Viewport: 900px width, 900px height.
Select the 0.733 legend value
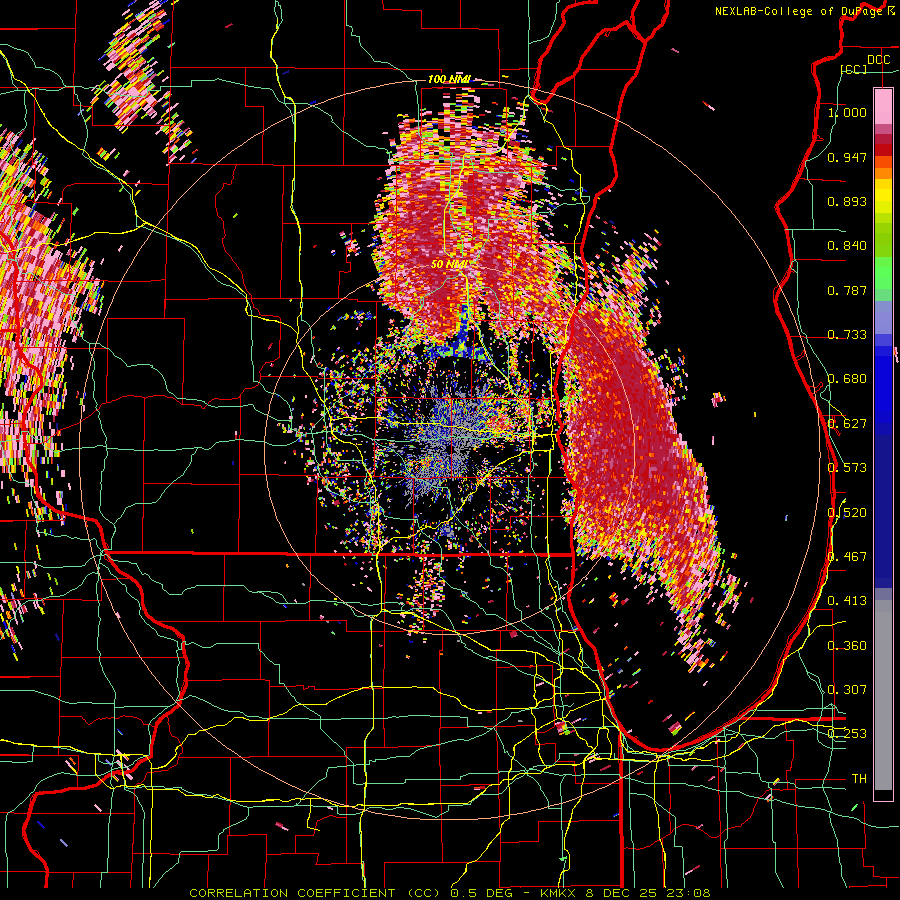pos(847,335)
